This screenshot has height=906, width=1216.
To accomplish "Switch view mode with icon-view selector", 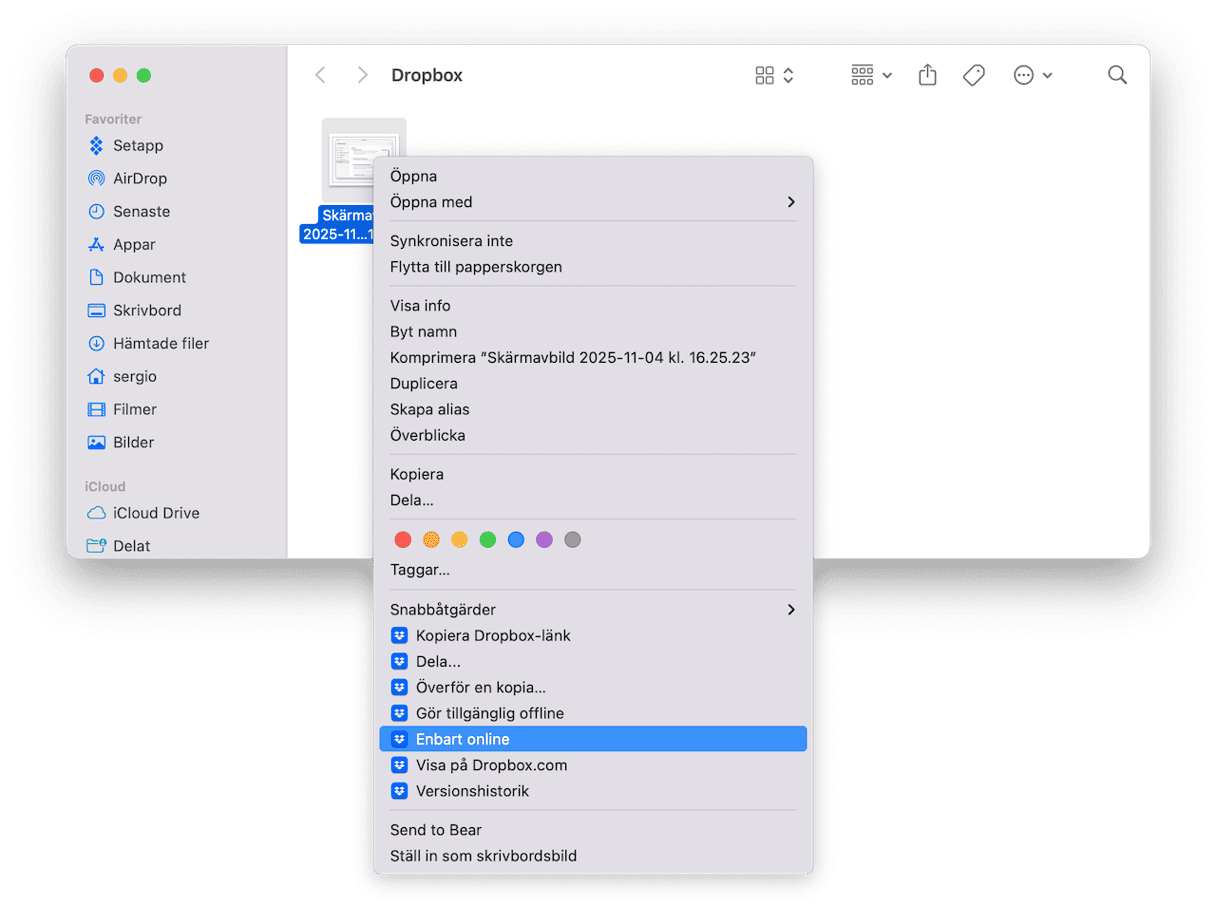I will pyautogui.click(x=775, y=75).
